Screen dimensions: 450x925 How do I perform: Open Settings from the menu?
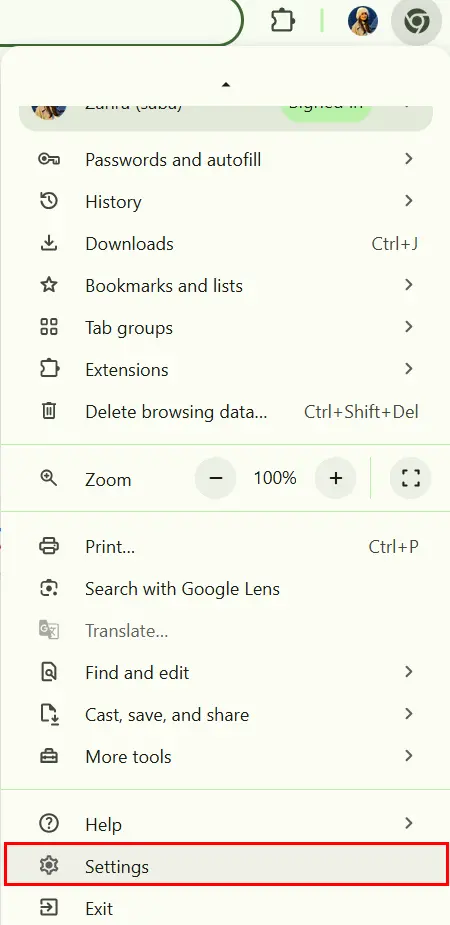(225, 865)
